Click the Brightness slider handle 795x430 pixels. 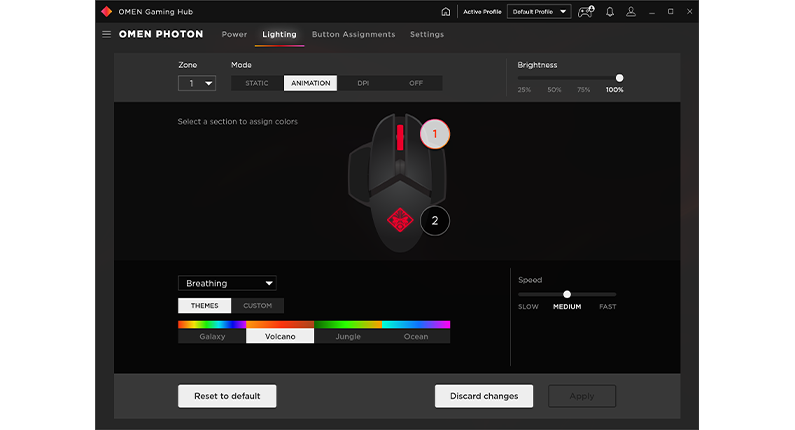tap(620, 78)
